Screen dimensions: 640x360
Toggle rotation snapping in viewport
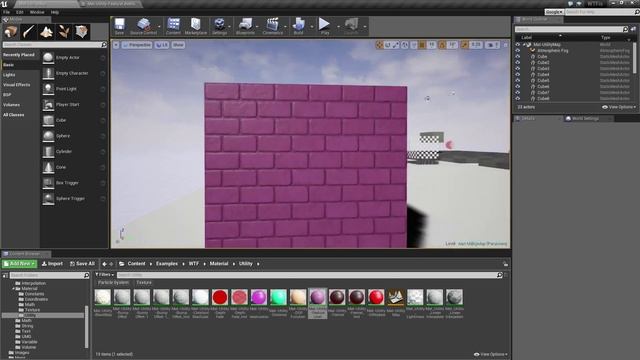pos(442,45)
